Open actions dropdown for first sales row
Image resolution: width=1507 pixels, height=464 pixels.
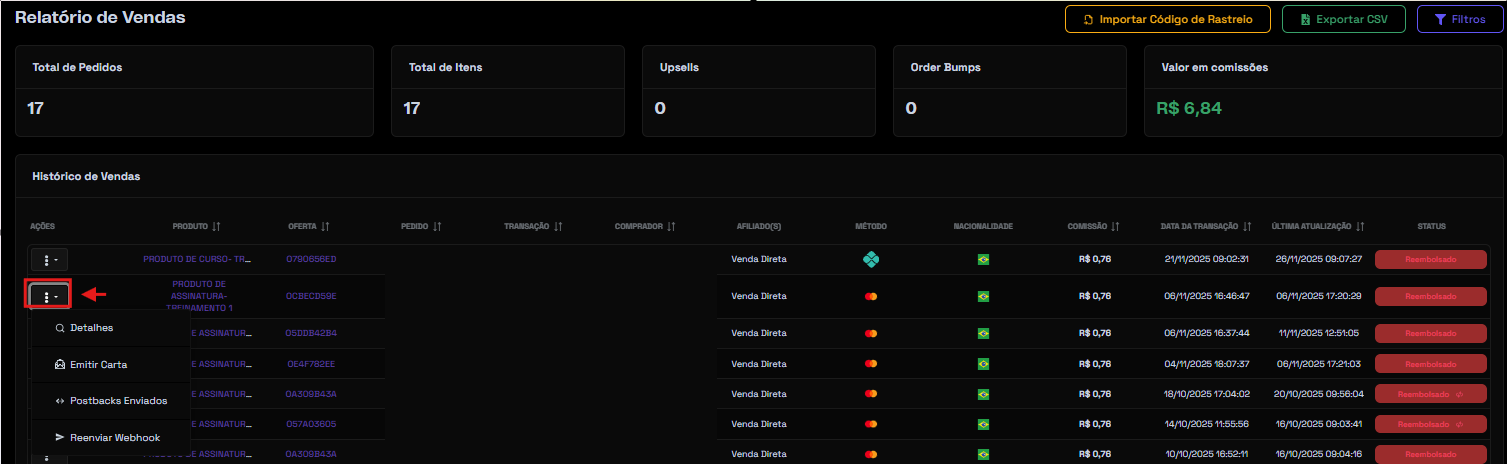tap(50, 259)
